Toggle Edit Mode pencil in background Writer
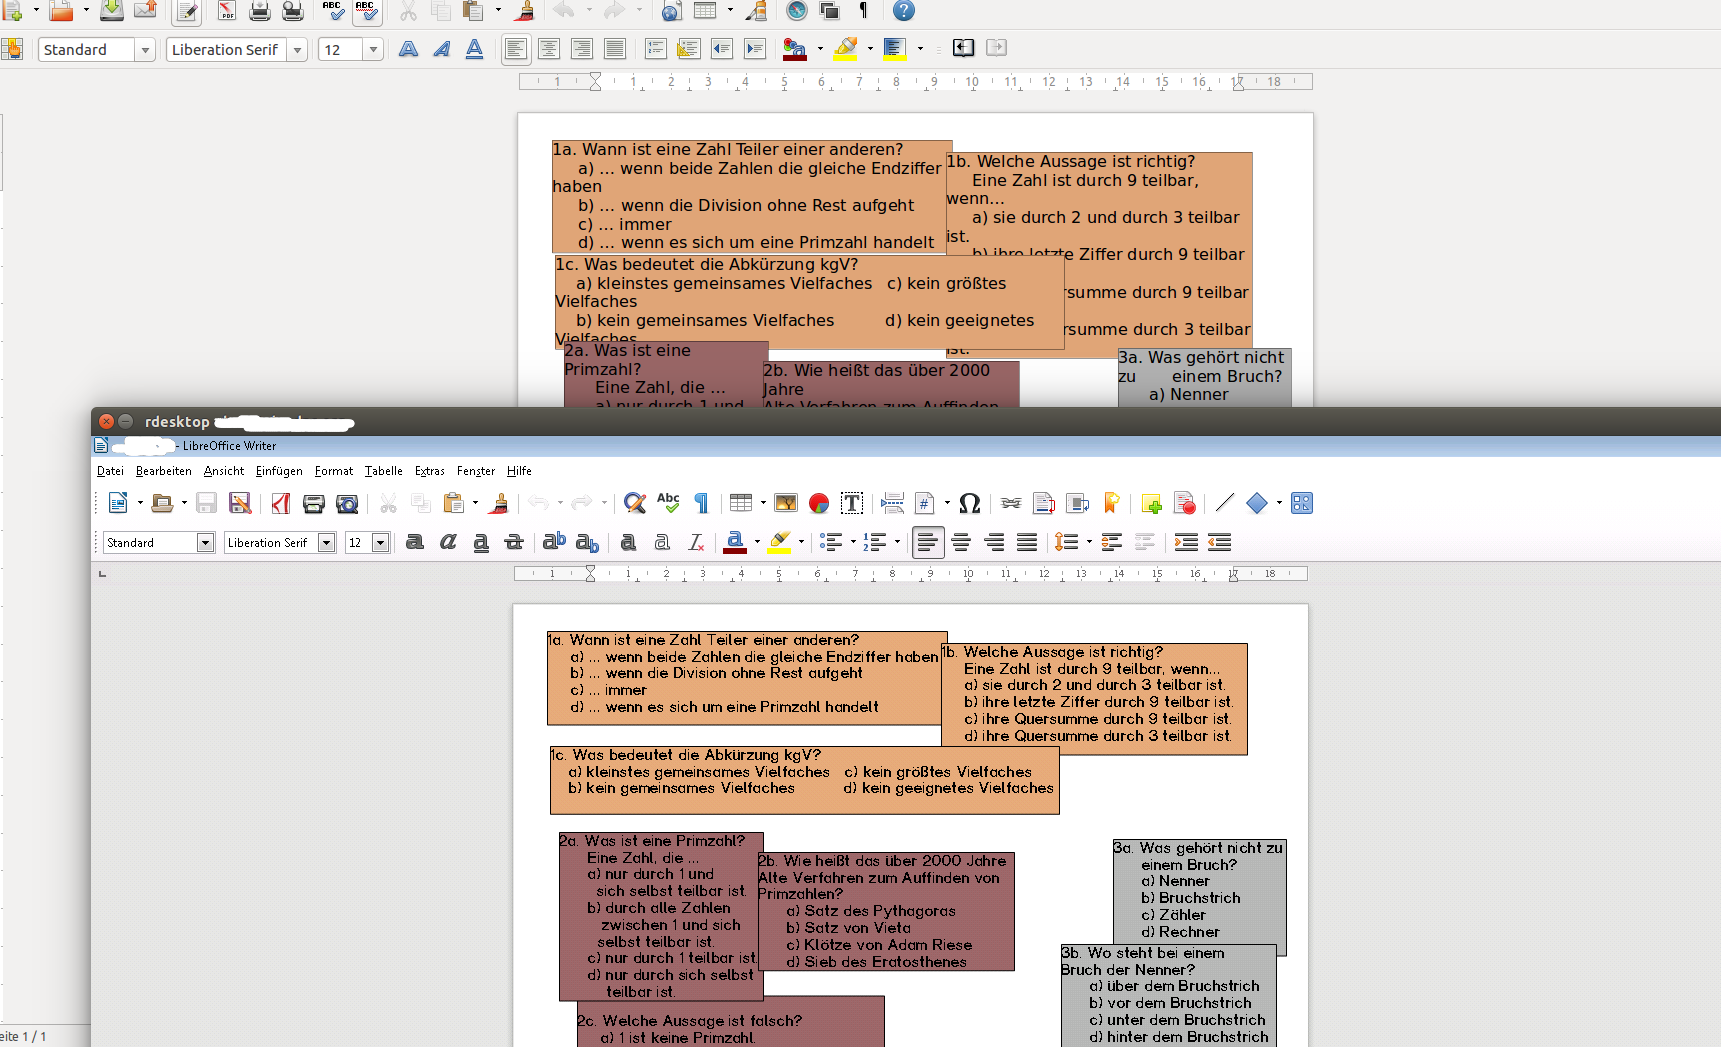This screenshot has width=1721, height=1047. (186, 11)
